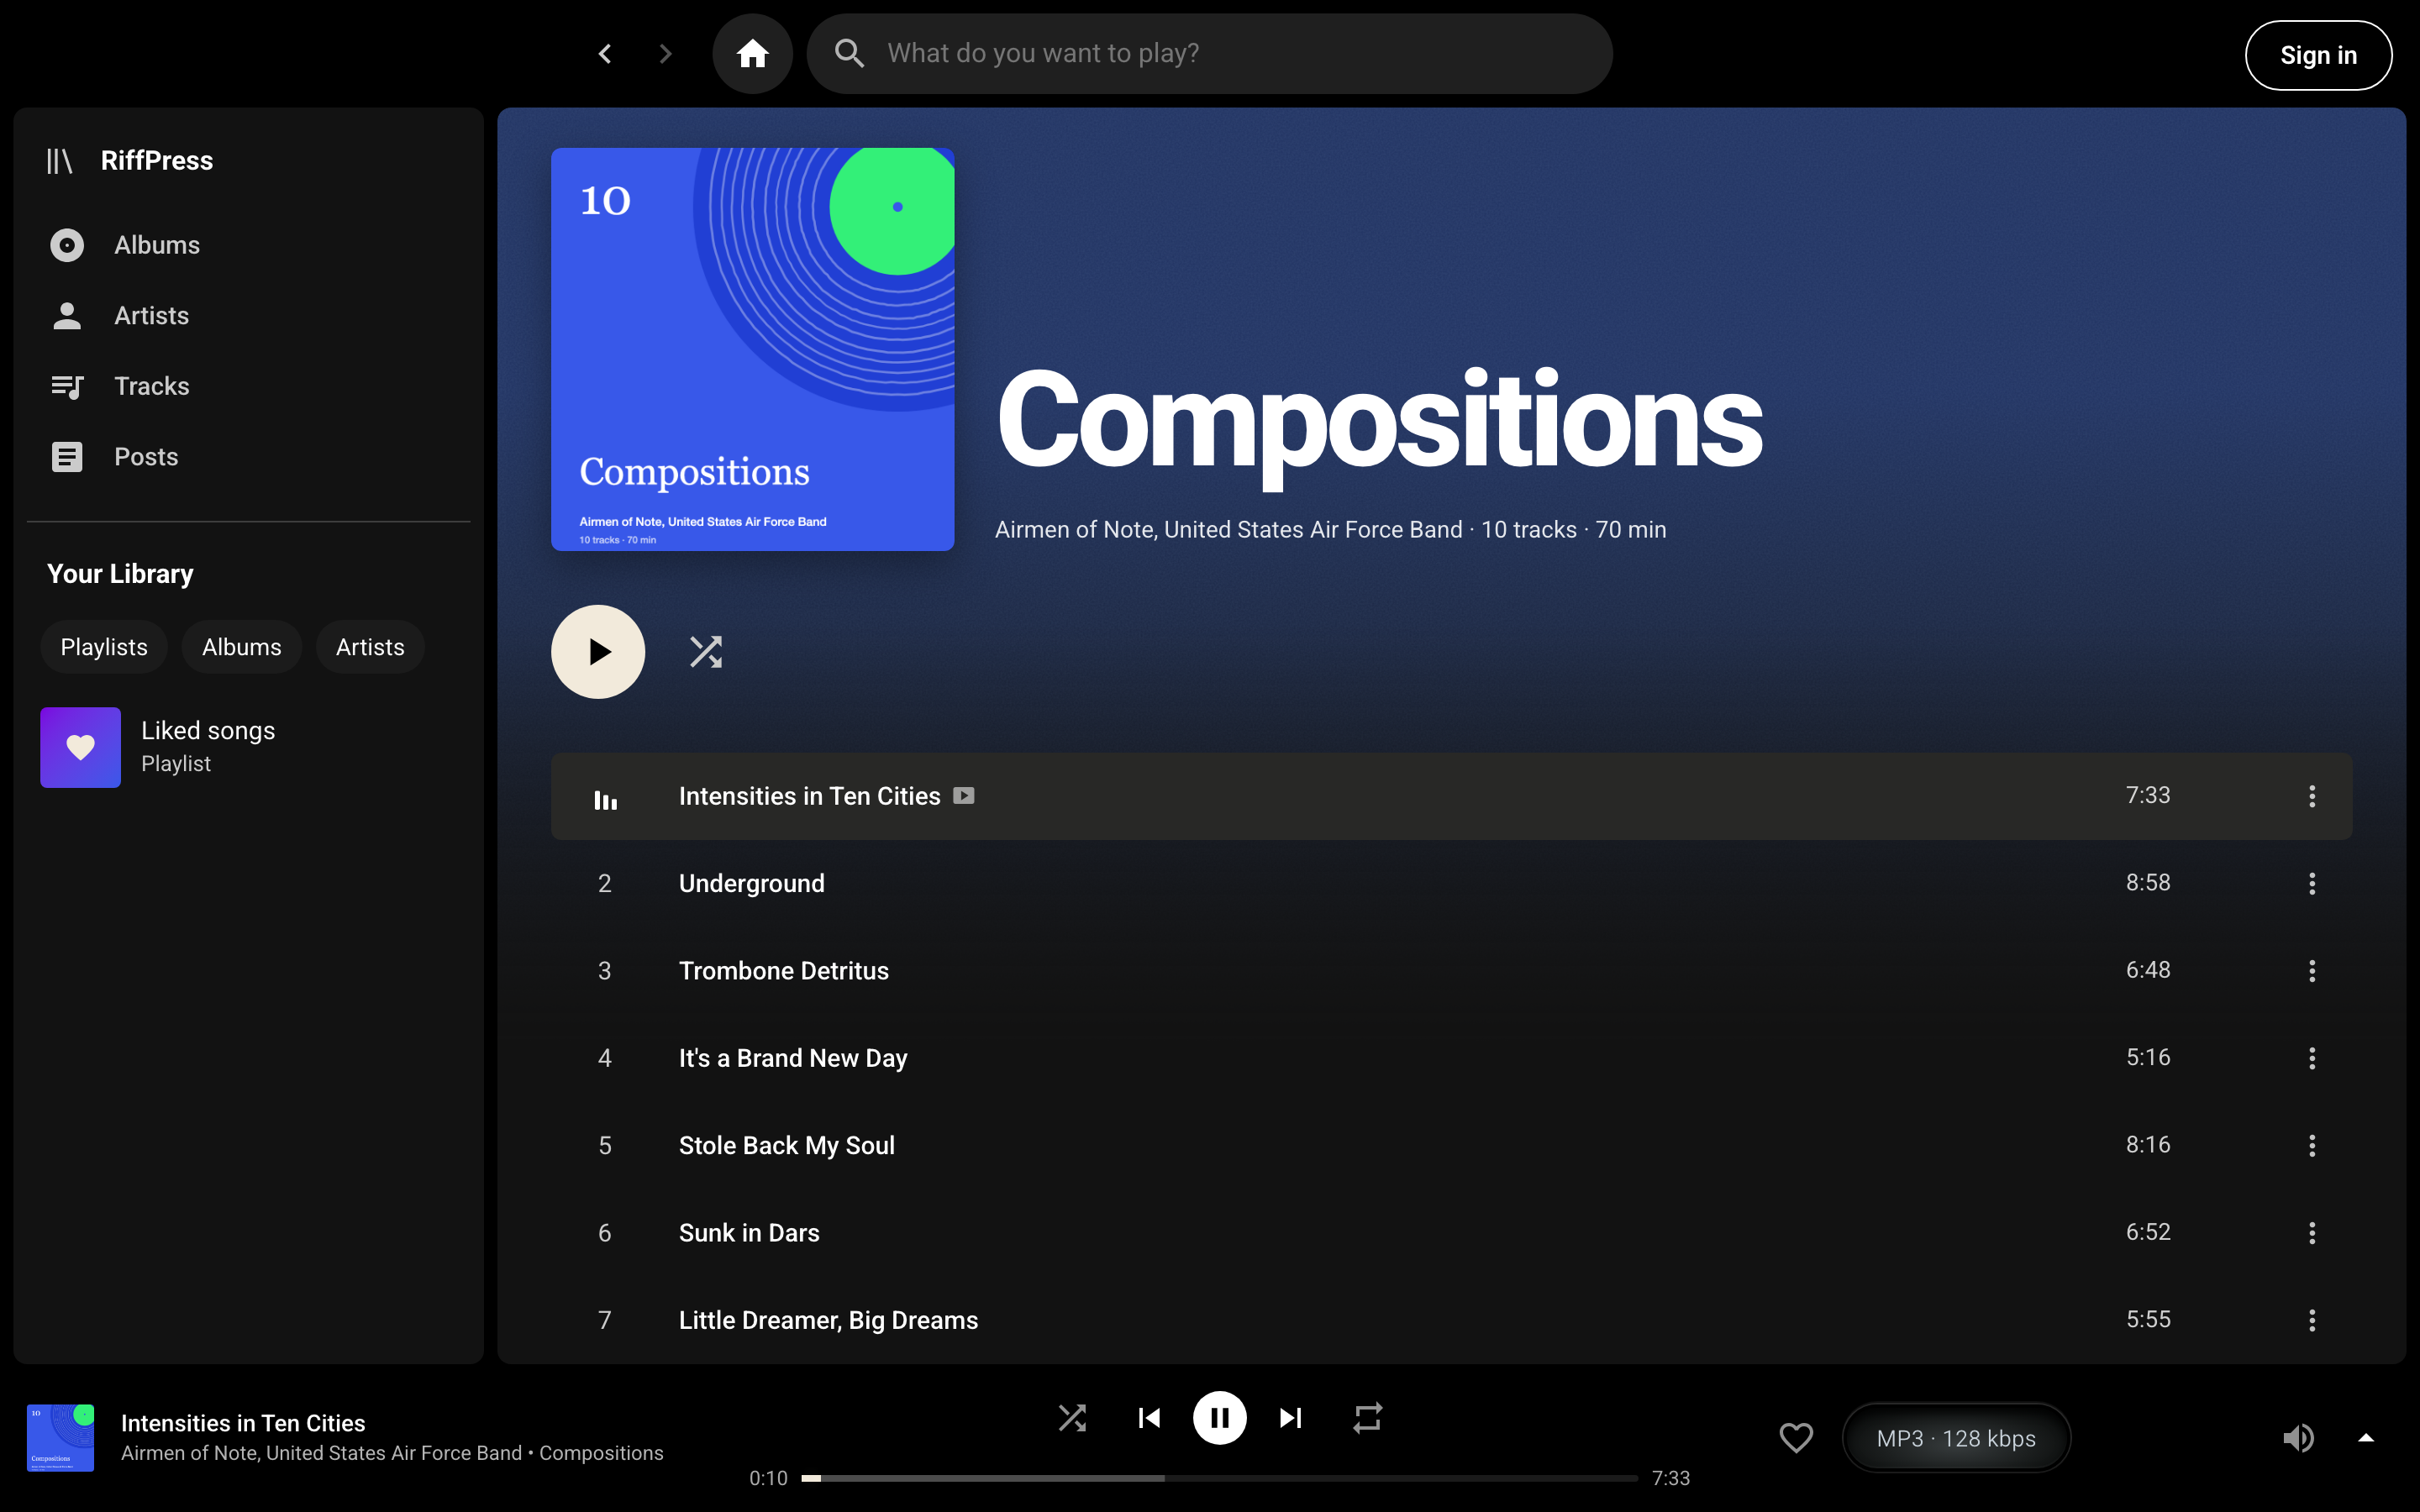This screenshot has width=2420, height=1512.
Task: Open more options for It's a Brand New Day
Action: click(2312, 1058)
